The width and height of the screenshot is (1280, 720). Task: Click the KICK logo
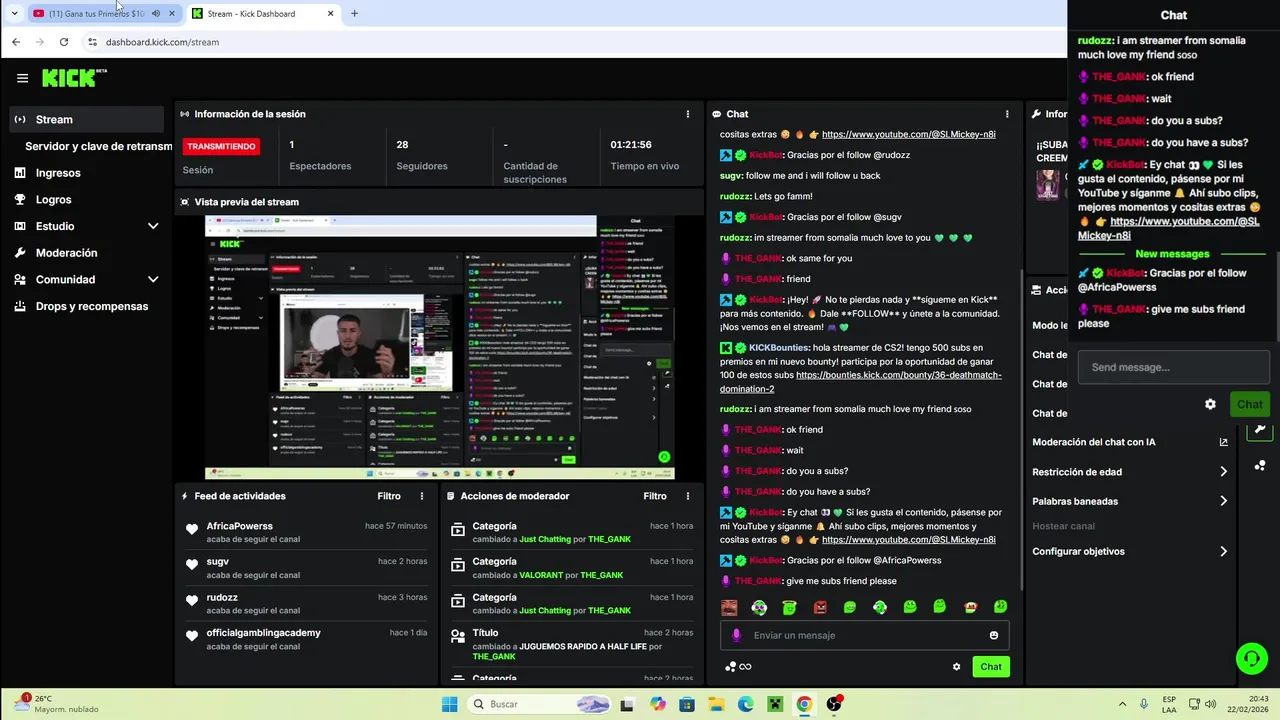point(72,78)
